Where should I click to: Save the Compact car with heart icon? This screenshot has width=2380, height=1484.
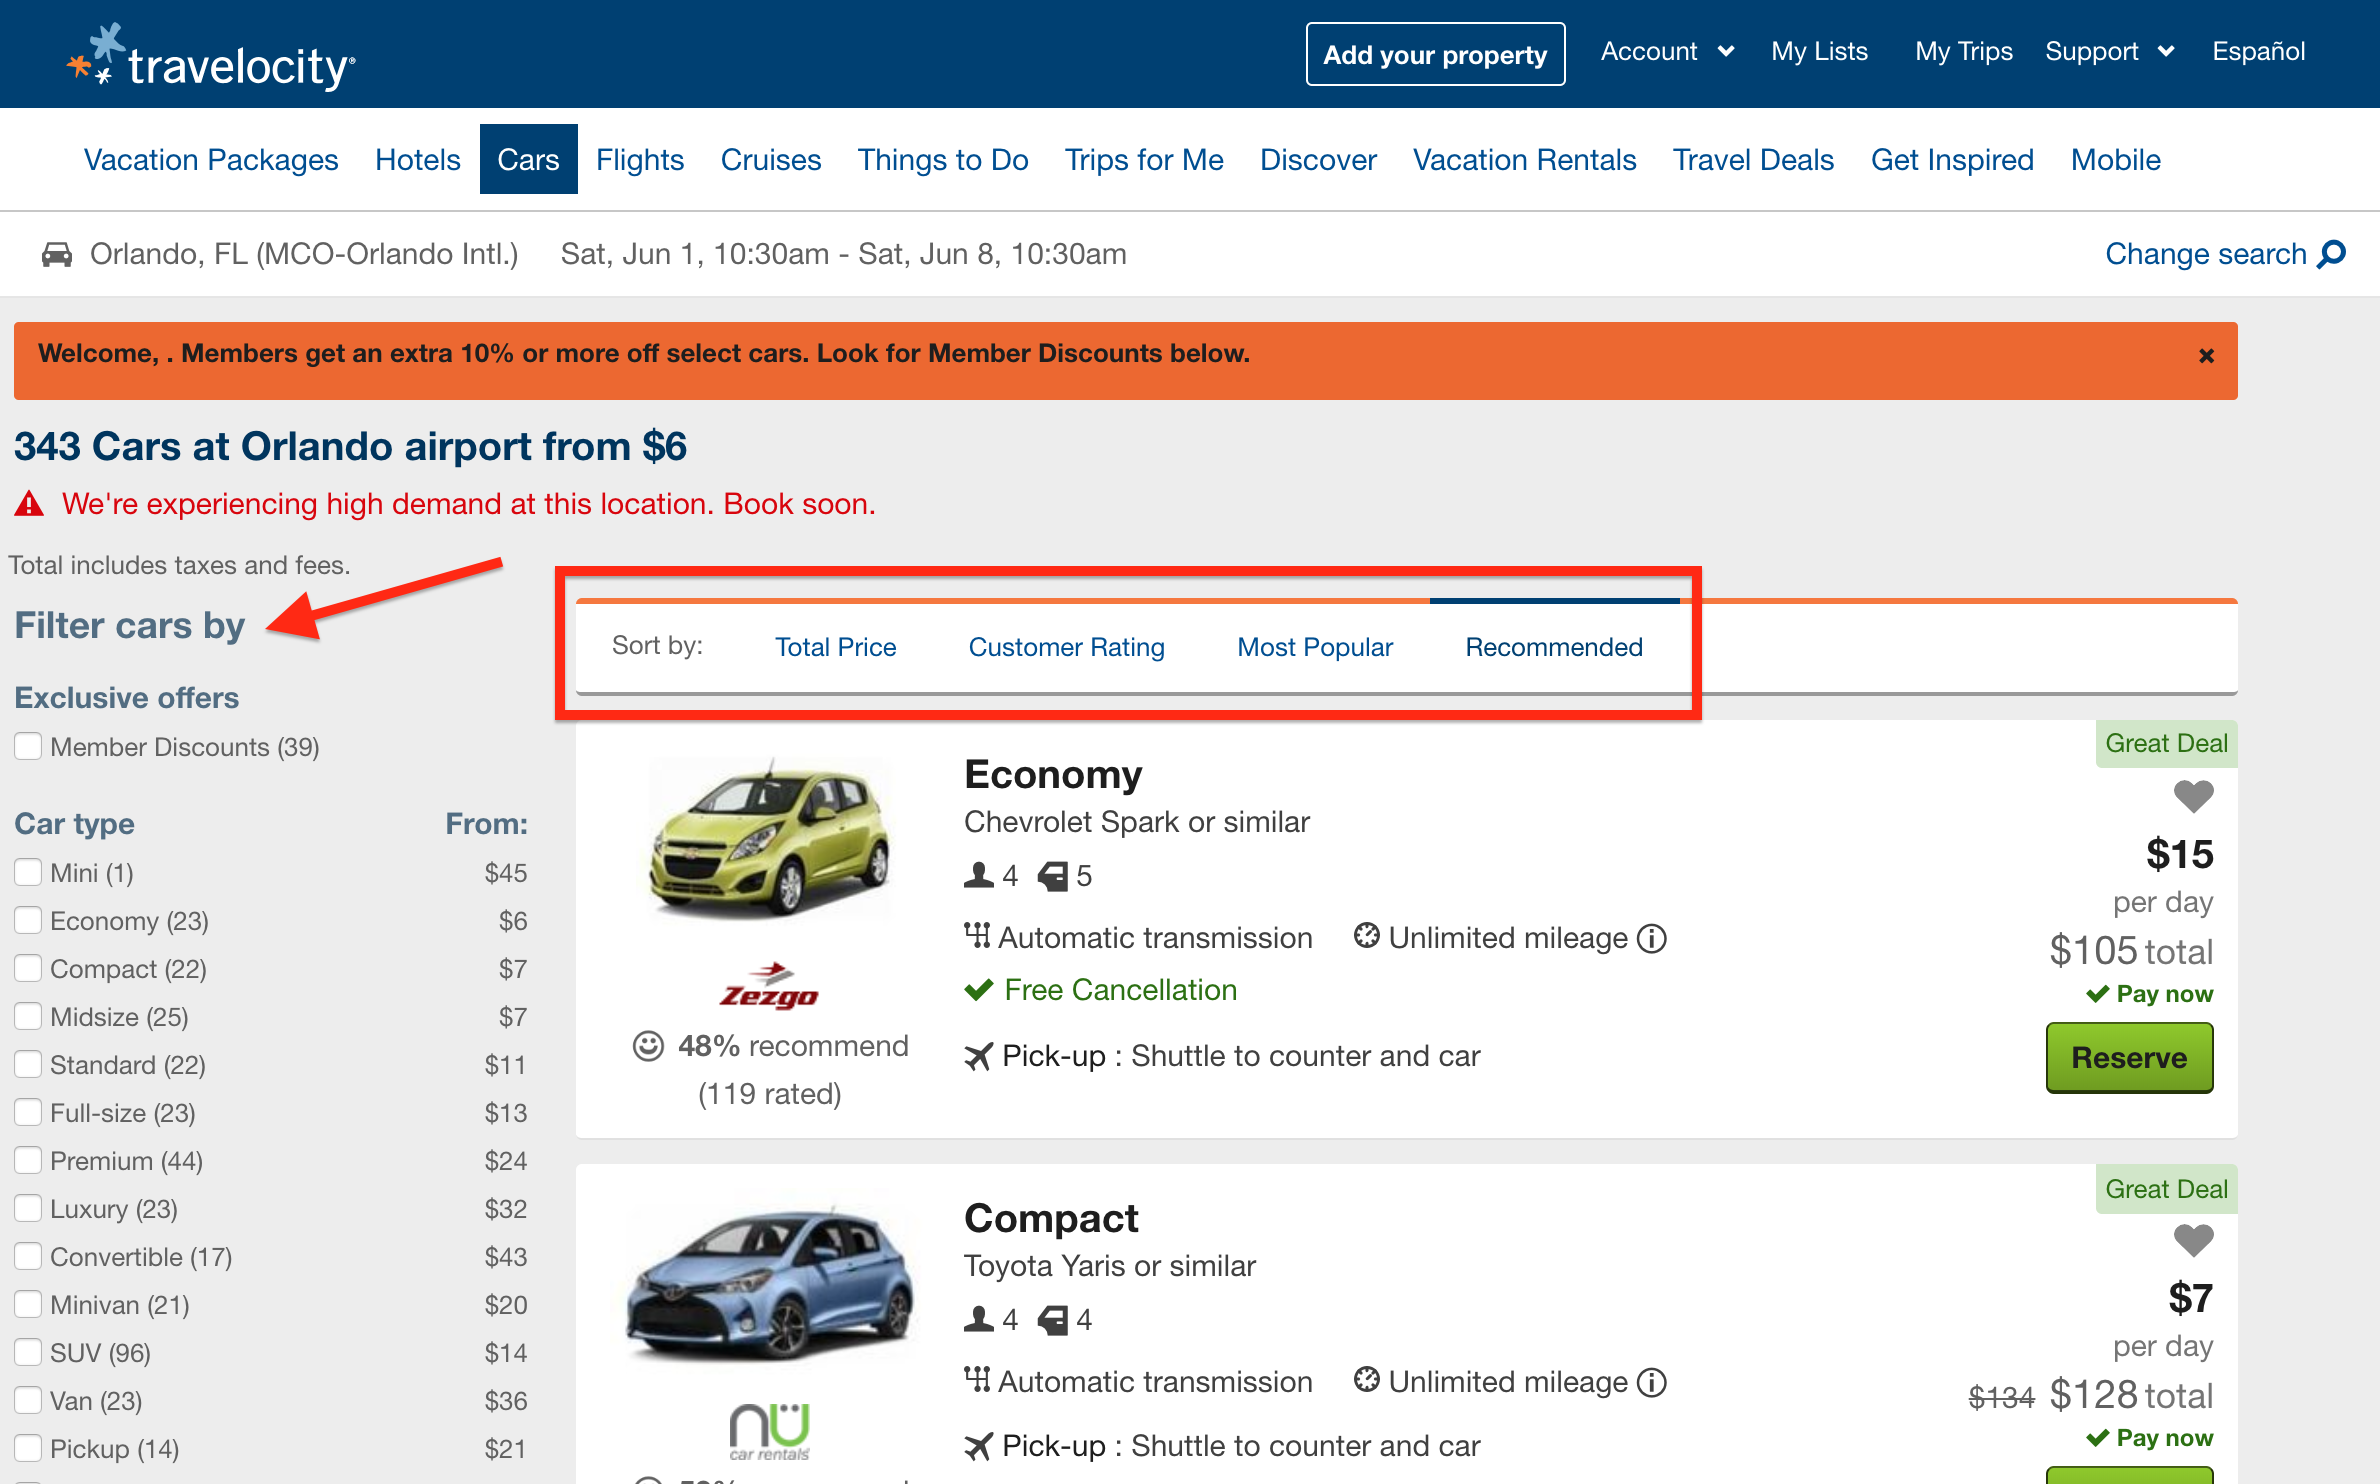(2194, 1240)
